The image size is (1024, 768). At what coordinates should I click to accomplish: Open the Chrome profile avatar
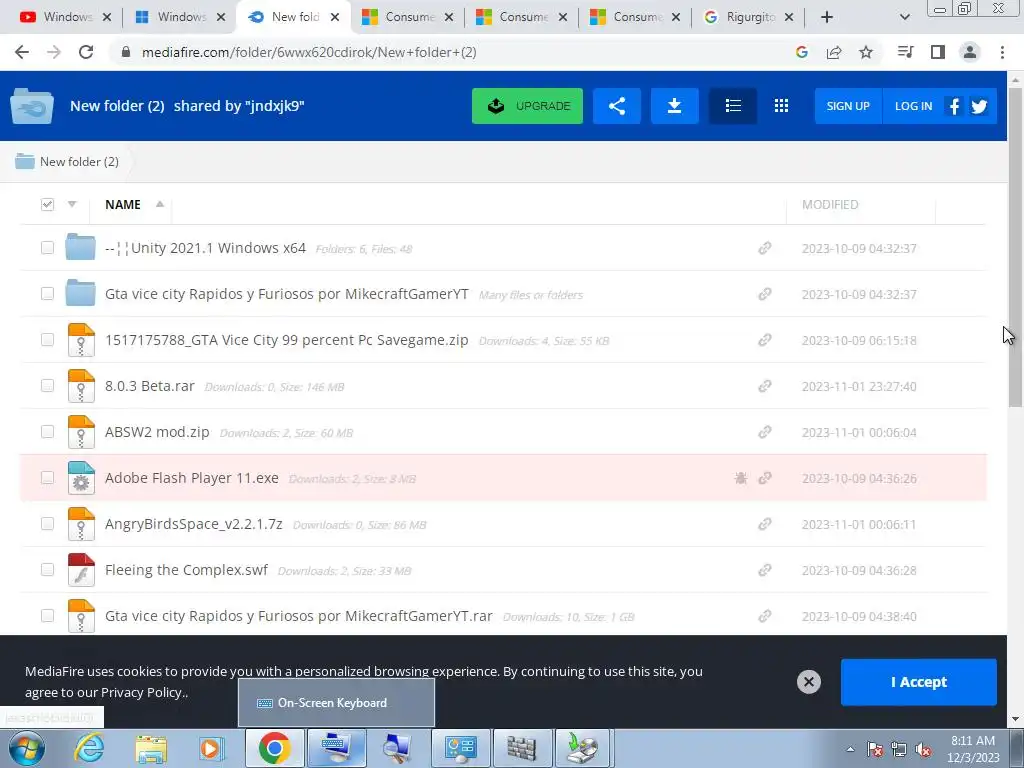pyautogui.click(x=970, y=52)
